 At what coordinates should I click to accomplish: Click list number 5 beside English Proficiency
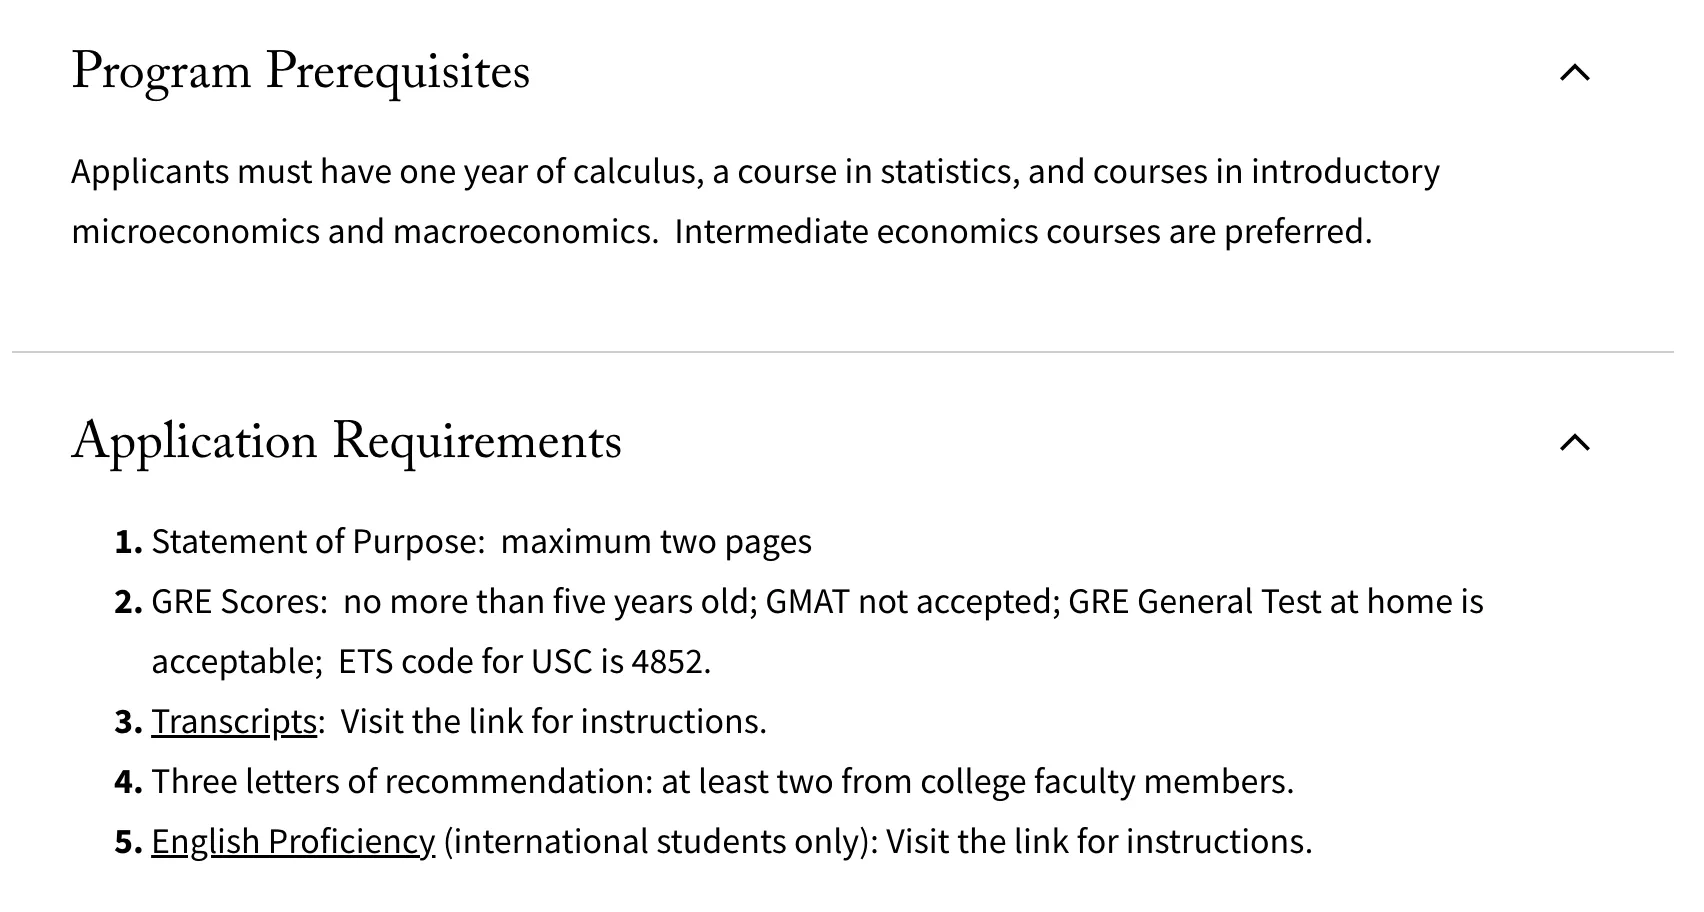pyautogui.click(x=128, y=842)
